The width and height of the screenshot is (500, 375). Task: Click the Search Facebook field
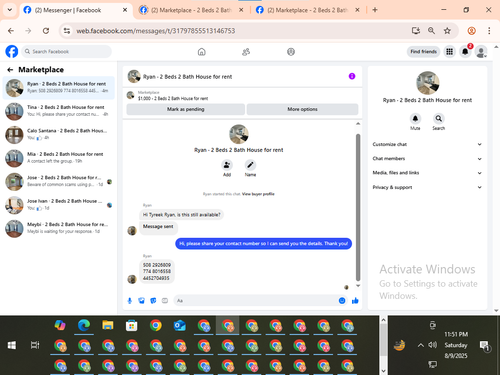[x=67, y=52]
